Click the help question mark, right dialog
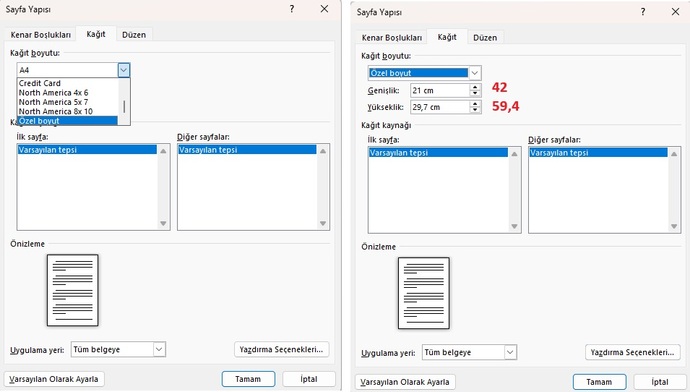690x392 pixels. pos(643,12)
